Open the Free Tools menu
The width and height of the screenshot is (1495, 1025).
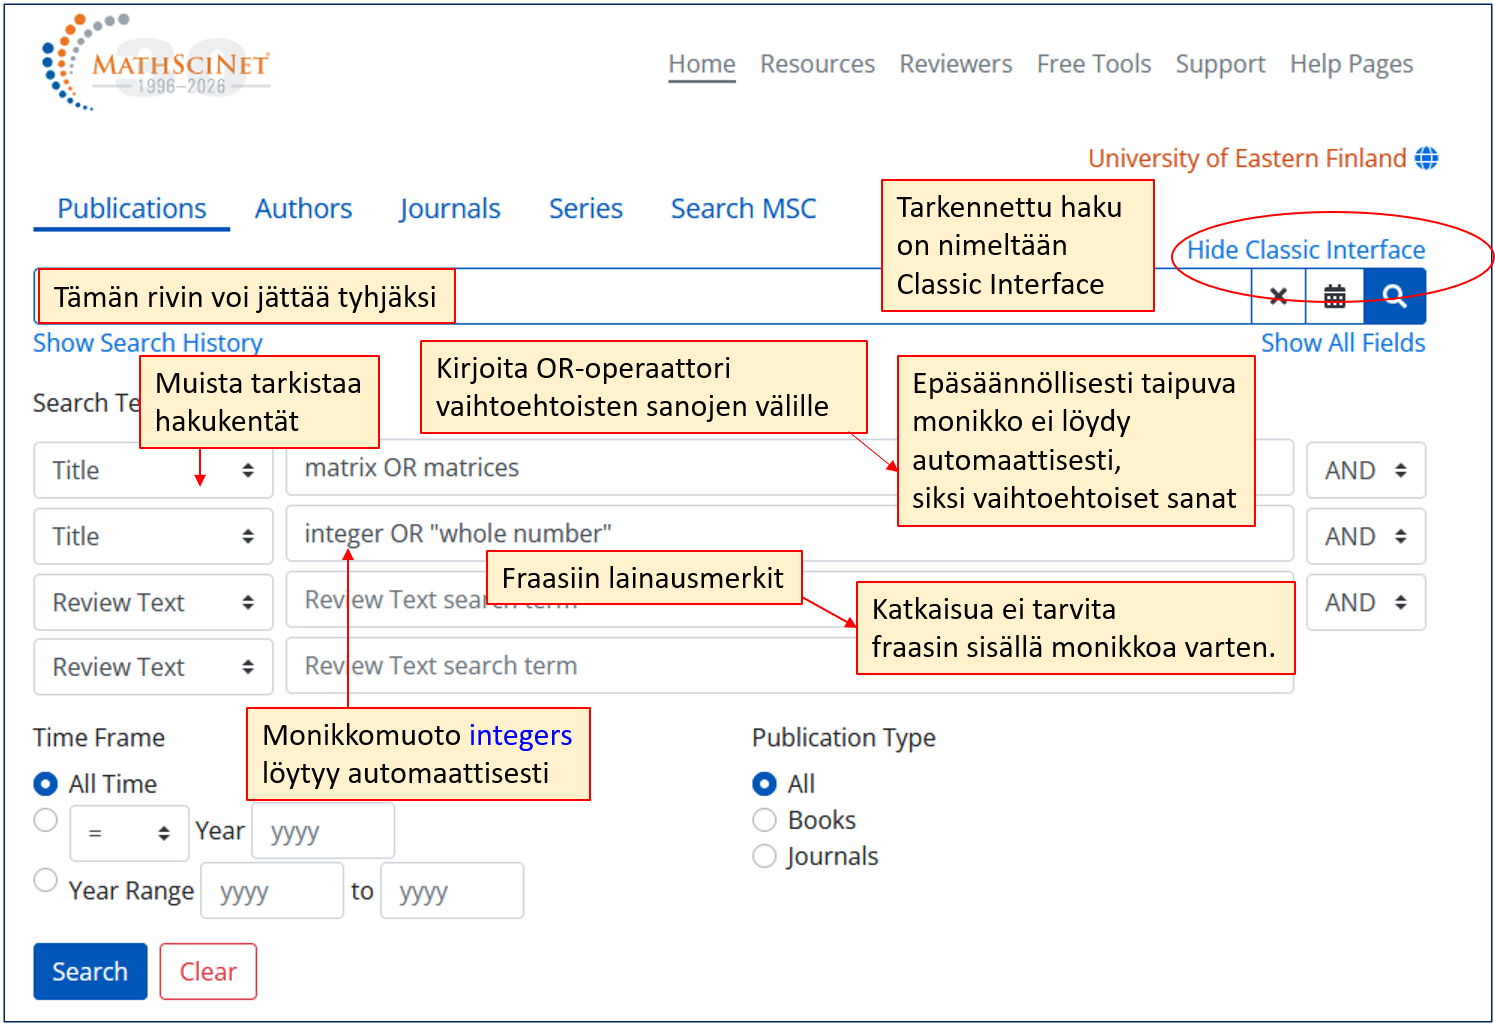point(1094,64)
